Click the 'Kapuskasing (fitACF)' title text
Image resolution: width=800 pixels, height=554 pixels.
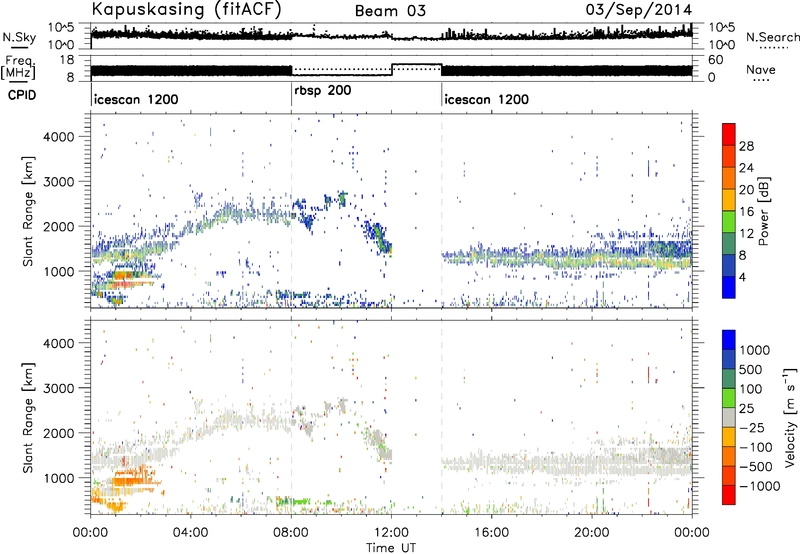tap(186, 9)
